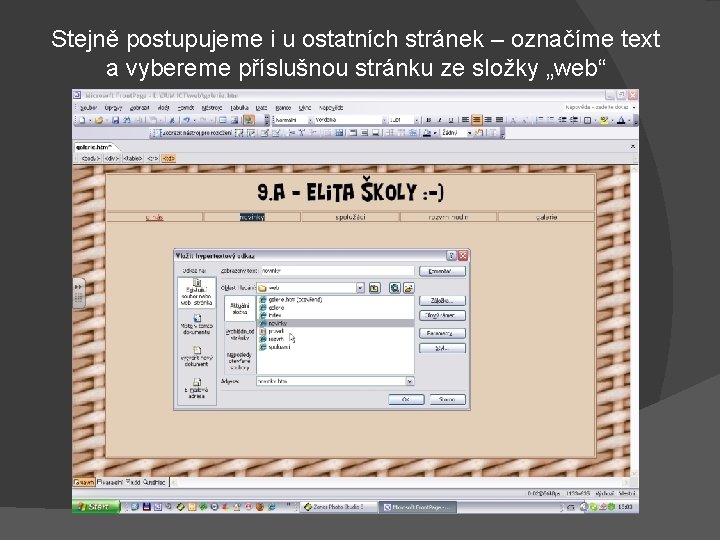Click the New page icon in the toolbar

[x=82, y=120]
